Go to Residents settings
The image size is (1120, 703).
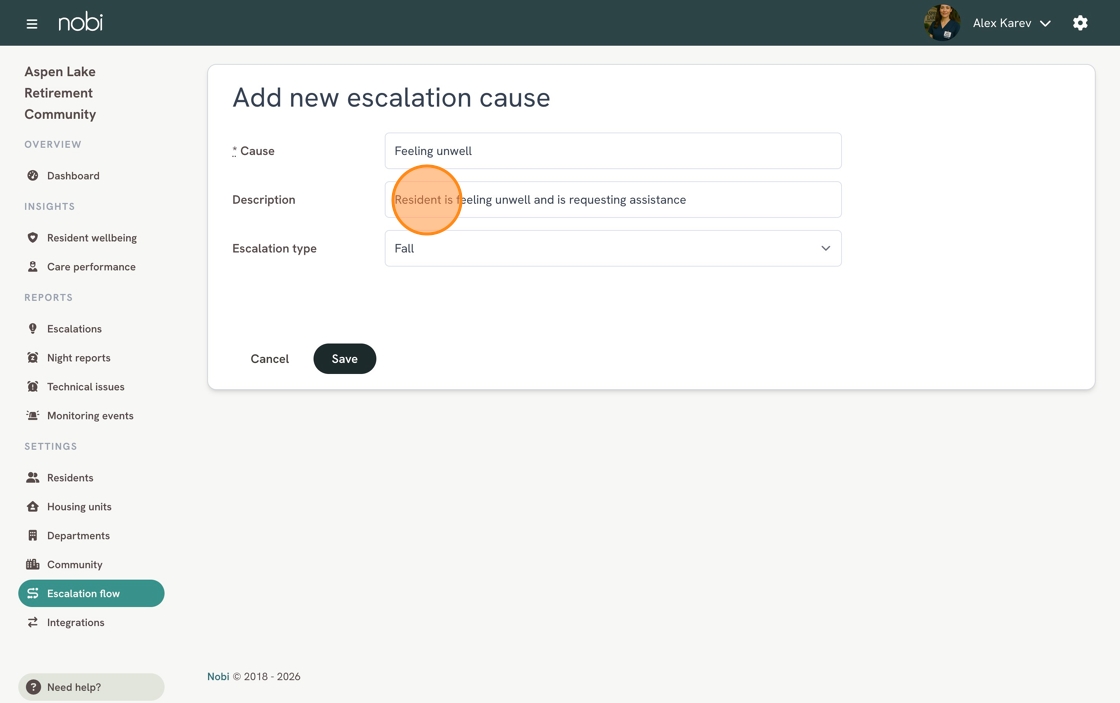(x=70, y=478)
